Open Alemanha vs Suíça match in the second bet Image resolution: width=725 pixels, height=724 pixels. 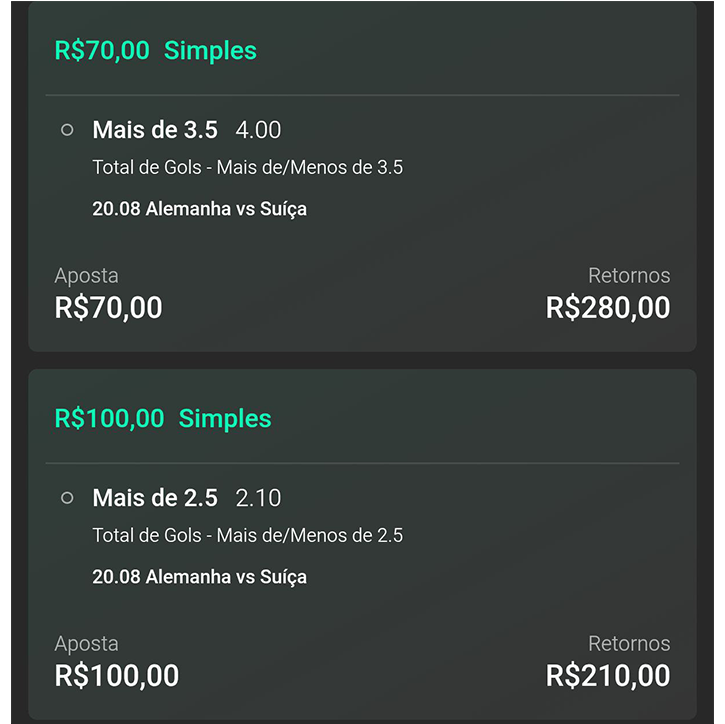[199, 577]
